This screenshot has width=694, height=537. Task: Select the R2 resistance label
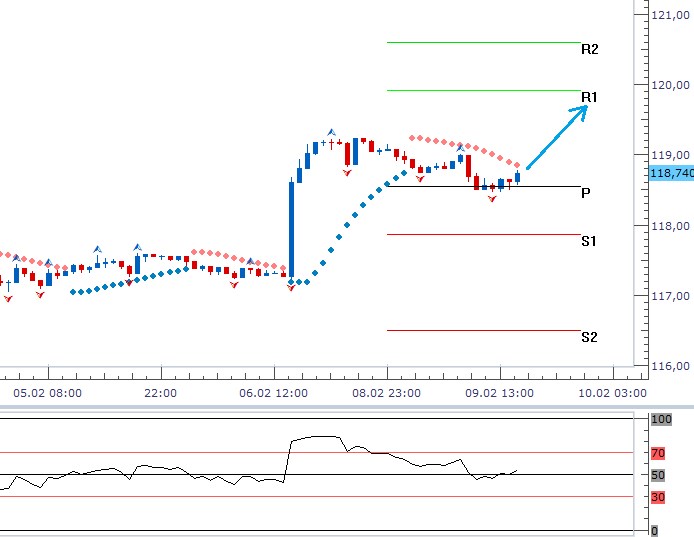pos(589,49)
